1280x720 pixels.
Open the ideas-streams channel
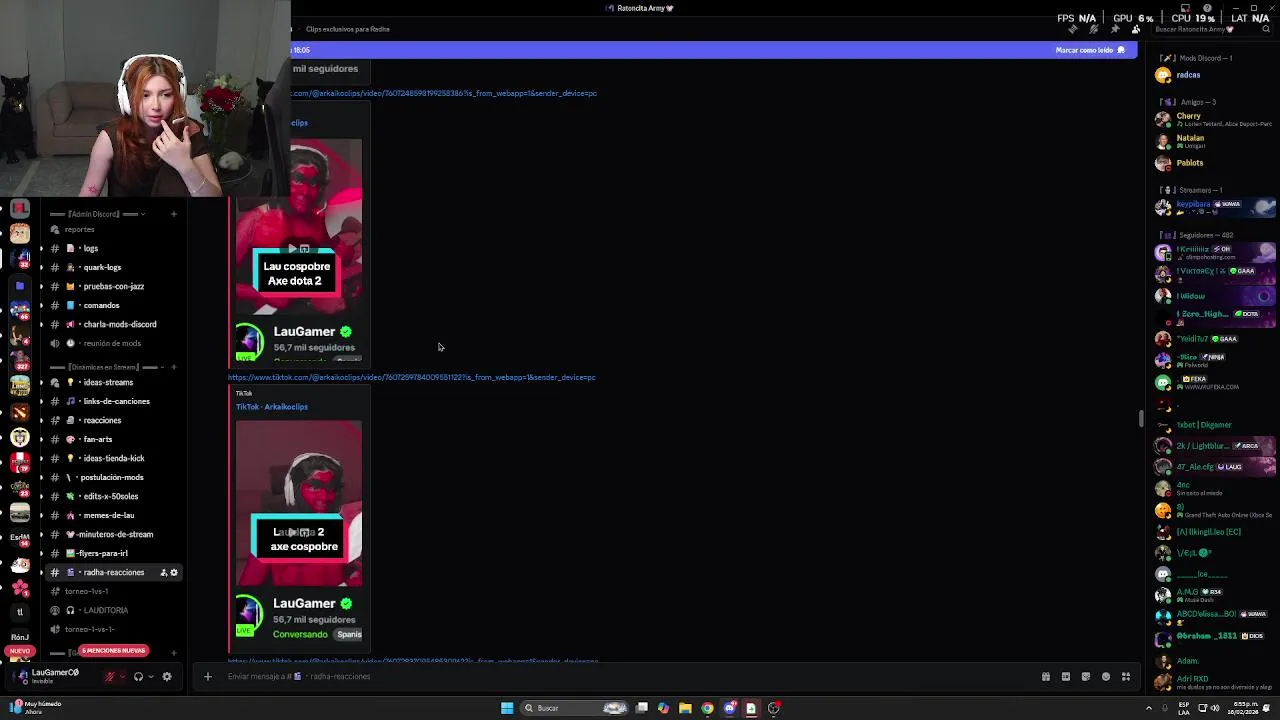point(114,382)
